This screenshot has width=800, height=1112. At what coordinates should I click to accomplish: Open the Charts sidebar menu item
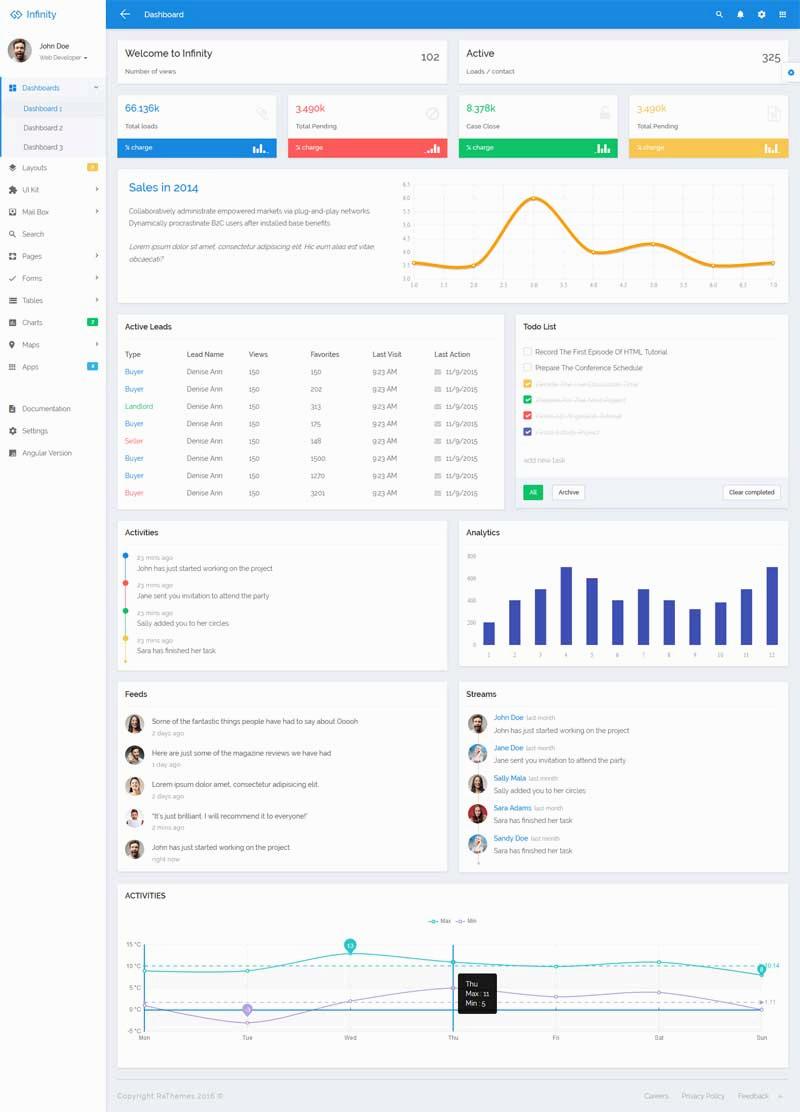click(33, 323)
